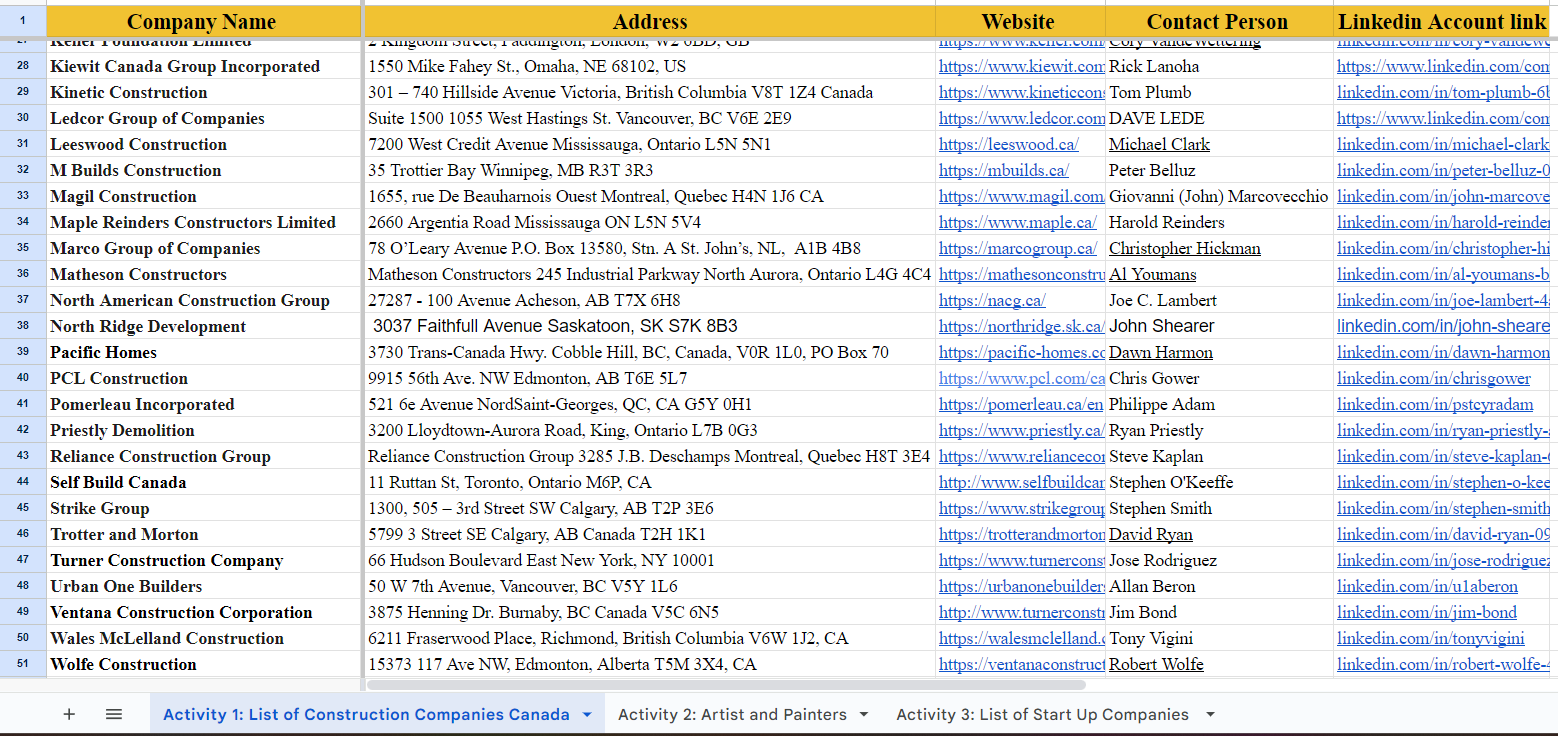Open Wolfe Construction's website link
The height and width of the screenshot is (736, 1558).
coord(1021,665)
